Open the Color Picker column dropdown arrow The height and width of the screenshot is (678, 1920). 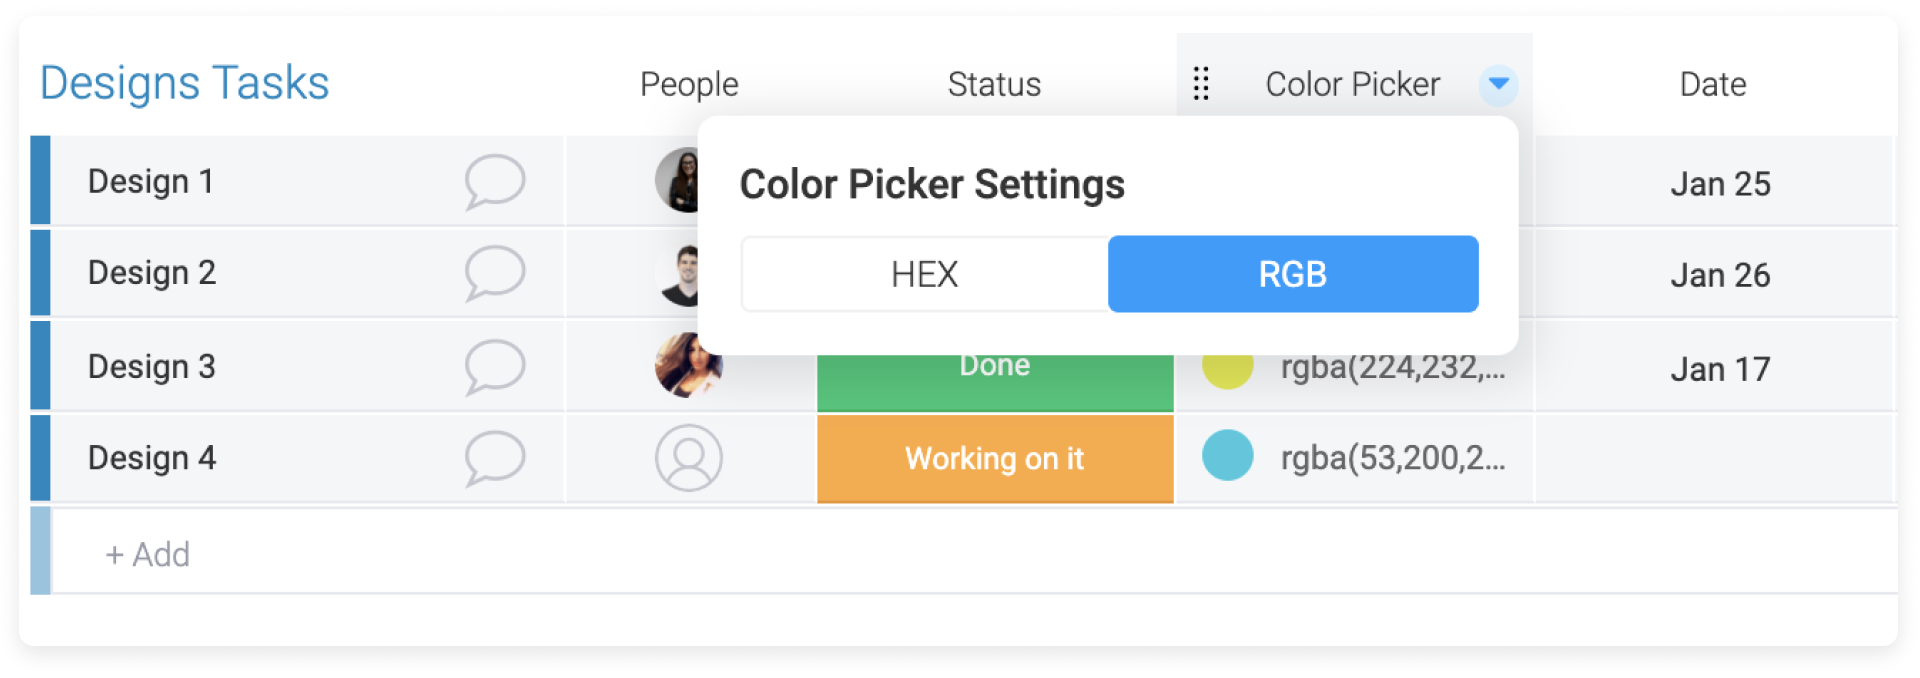[1498, 84]
